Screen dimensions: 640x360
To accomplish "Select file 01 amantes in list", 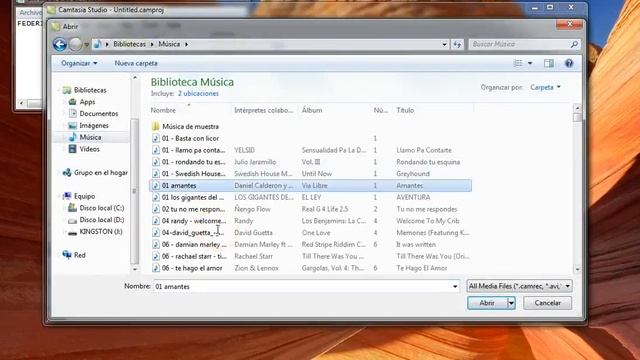I will [311, 186].
